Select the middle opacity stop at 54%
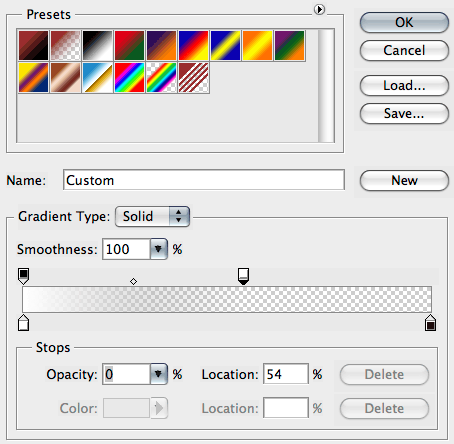The width and height of the screenshot is (454, 444). click(x=243, y=276)
